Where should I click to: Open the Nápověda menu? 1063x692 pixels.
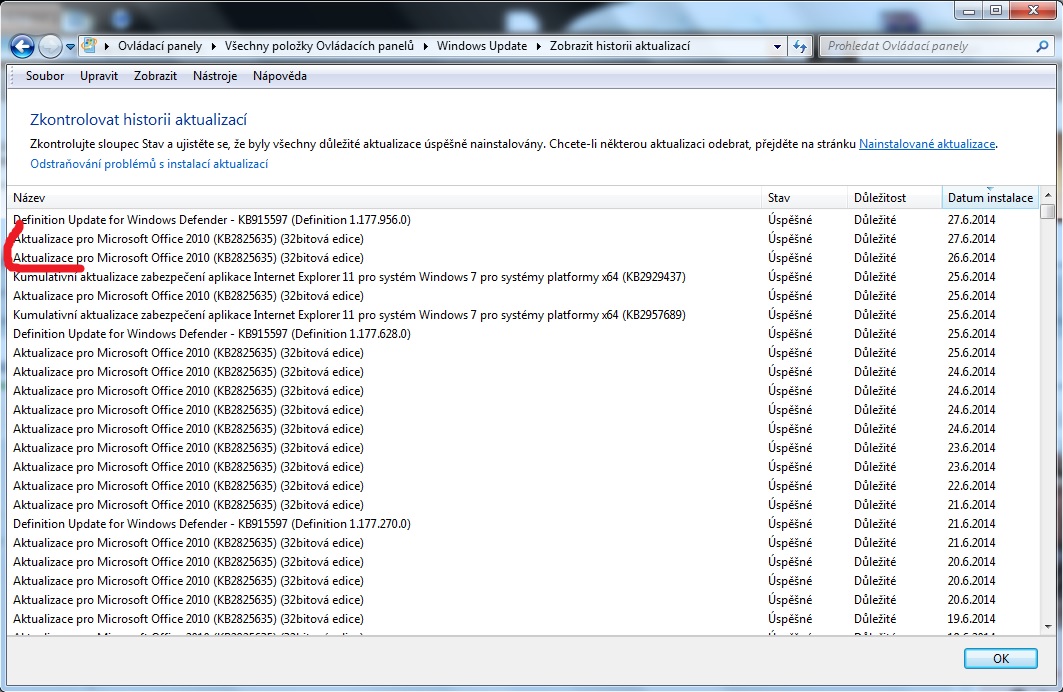(280, 76)
